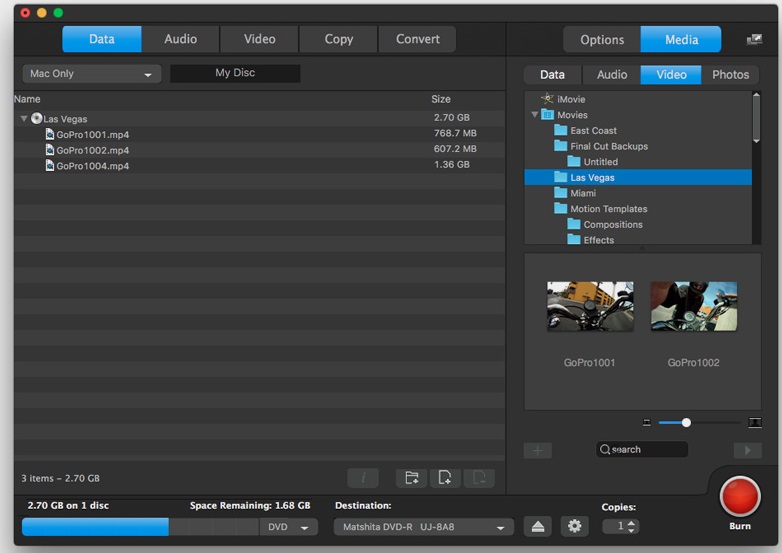This screenshot has width=782, height=553.
Task: Click the info button in the file toolbar
Action: (363, 478)
